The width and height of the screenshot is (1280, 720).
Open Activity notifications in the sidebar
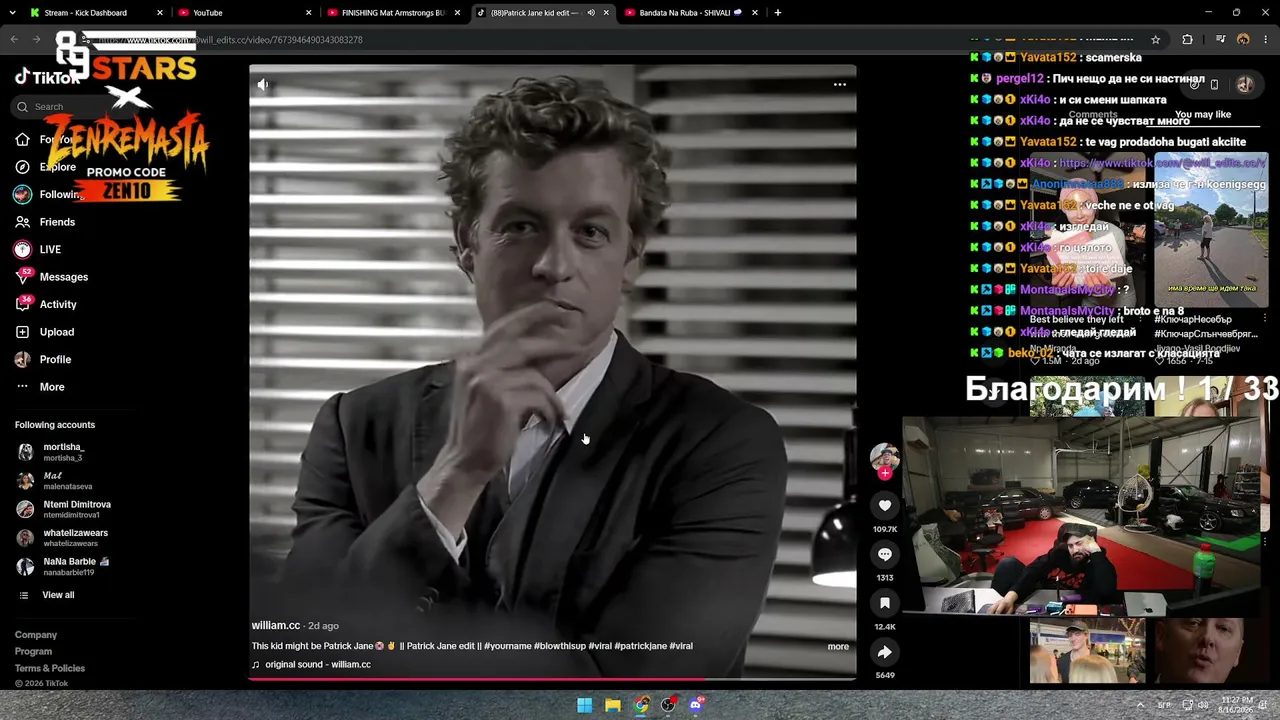click(x=58, y=304)
